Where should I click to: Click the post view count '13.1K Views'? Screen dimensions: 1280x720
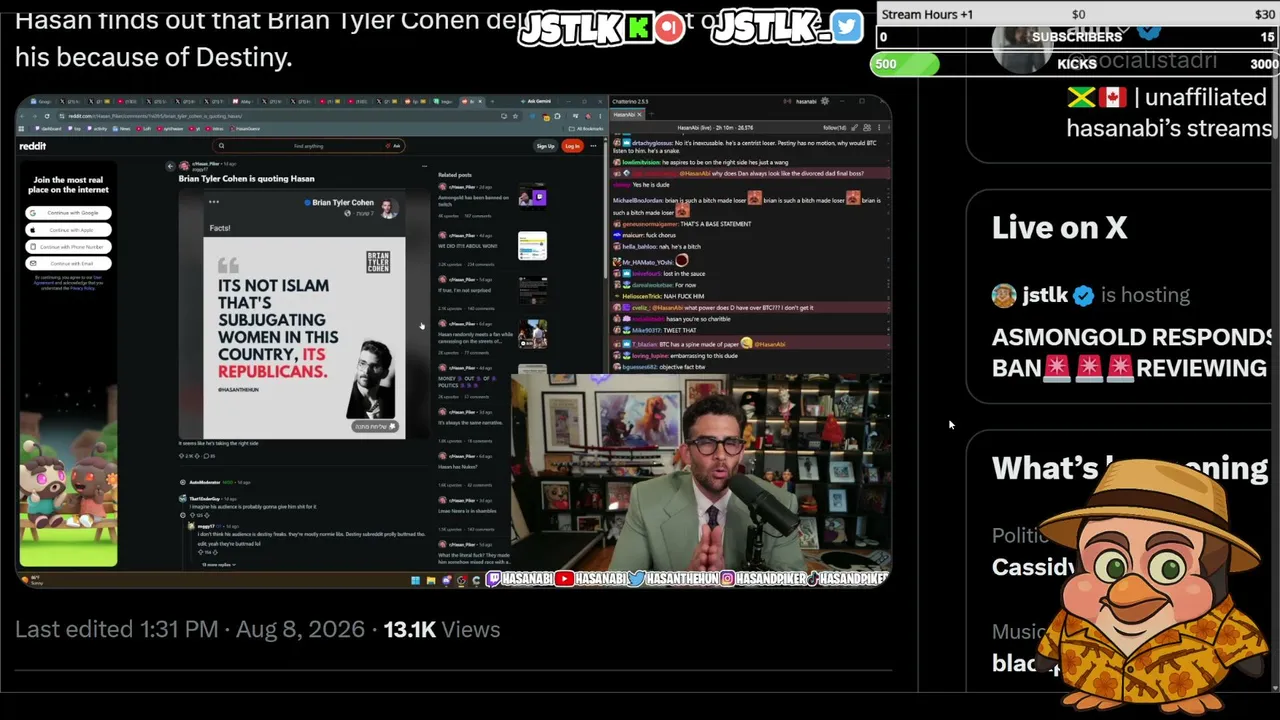pyautogui.click(x=441, y=629)
